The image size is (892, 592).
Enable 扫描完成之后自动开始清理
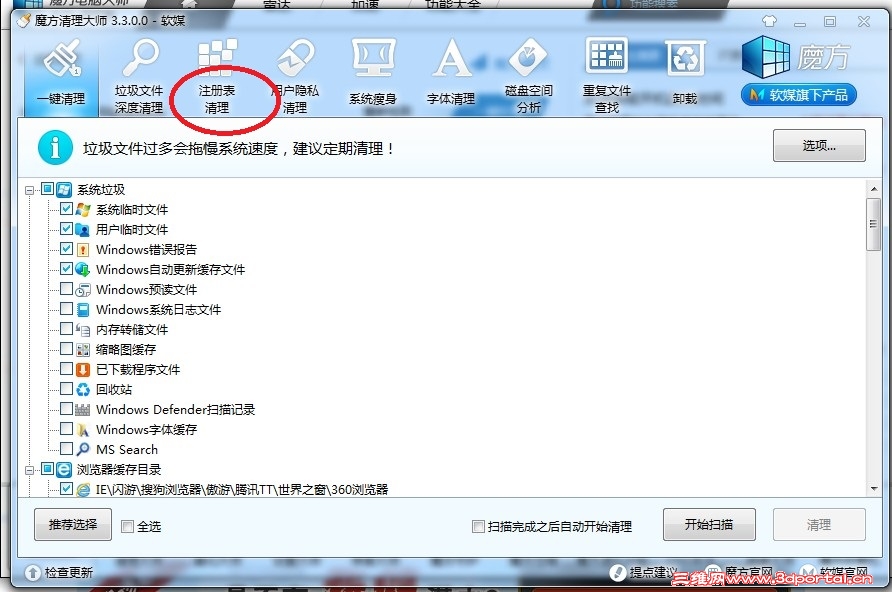(478, 524)
